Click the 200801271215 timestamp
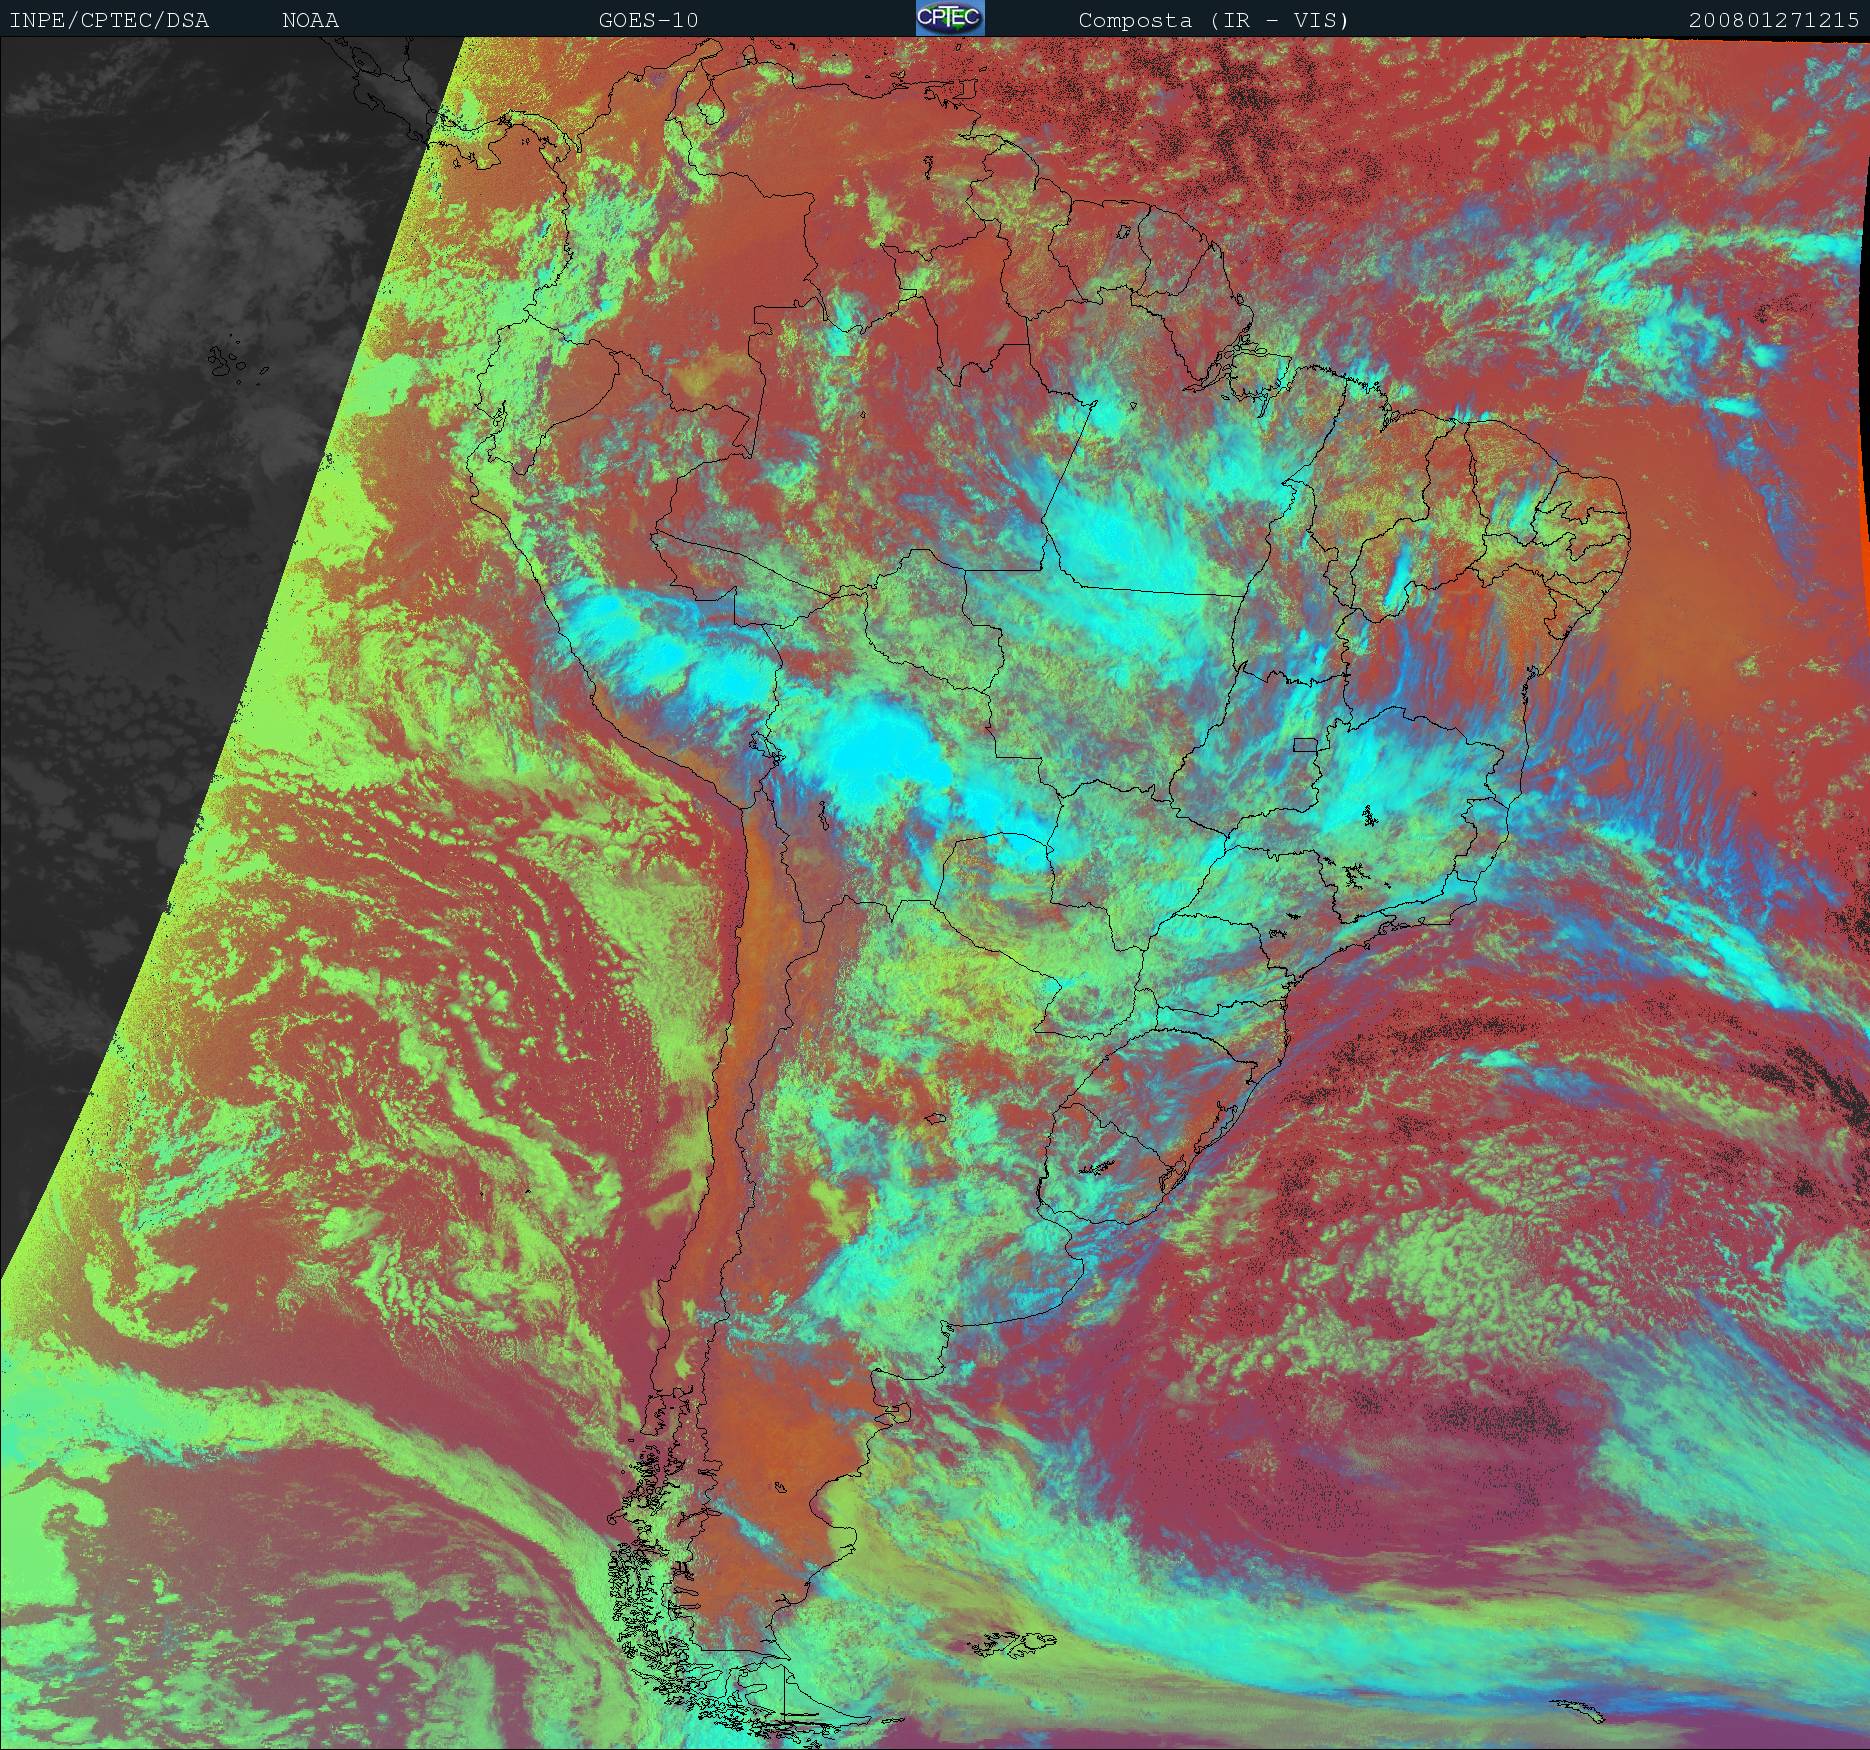This screenshot has height=1750, width=1870. click(x=1775, y=20)
